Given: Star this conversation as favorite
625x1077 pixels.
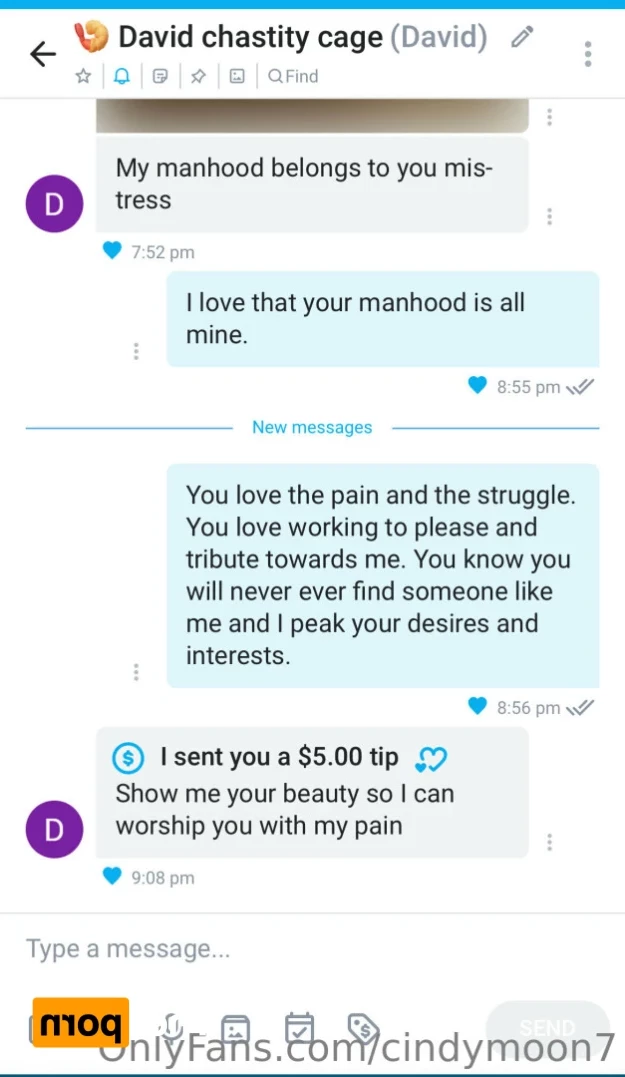Looking at the screenshot, I should 84,76.
